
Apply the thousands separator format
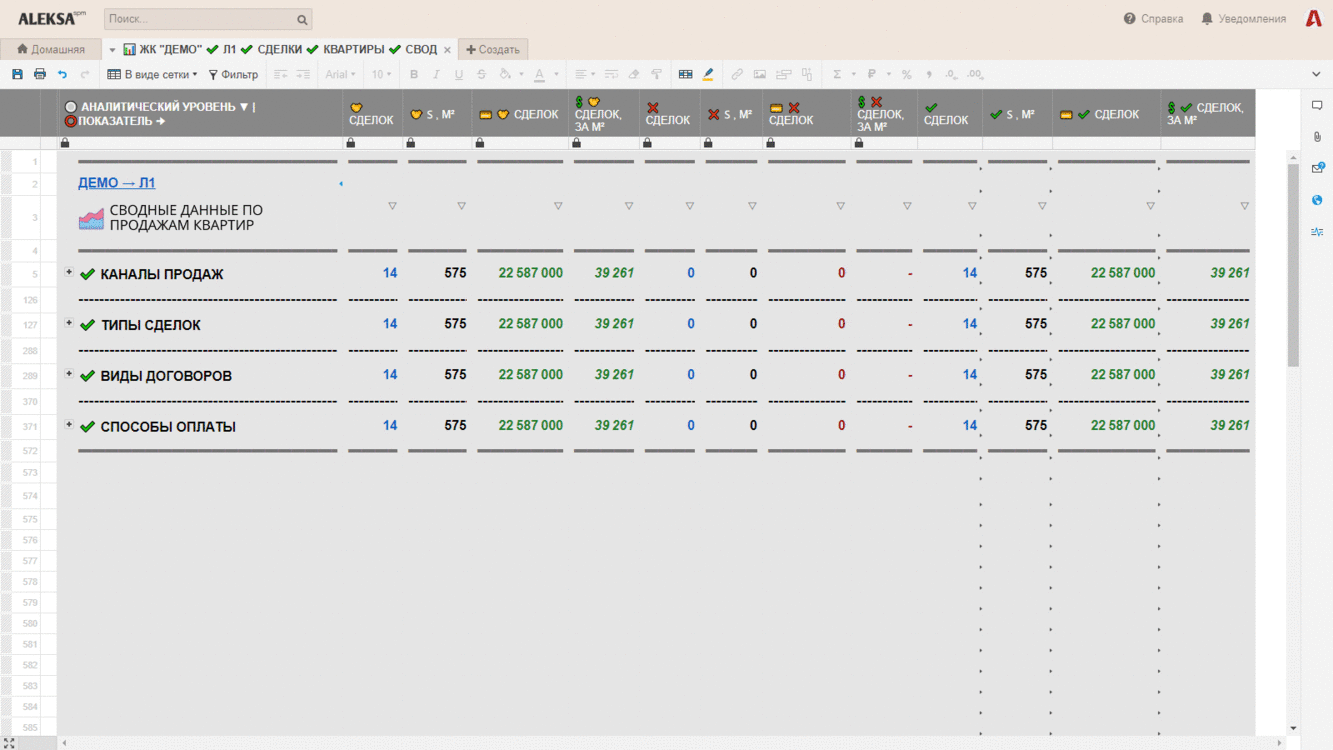pyautogui.click(x=929, y=74)
